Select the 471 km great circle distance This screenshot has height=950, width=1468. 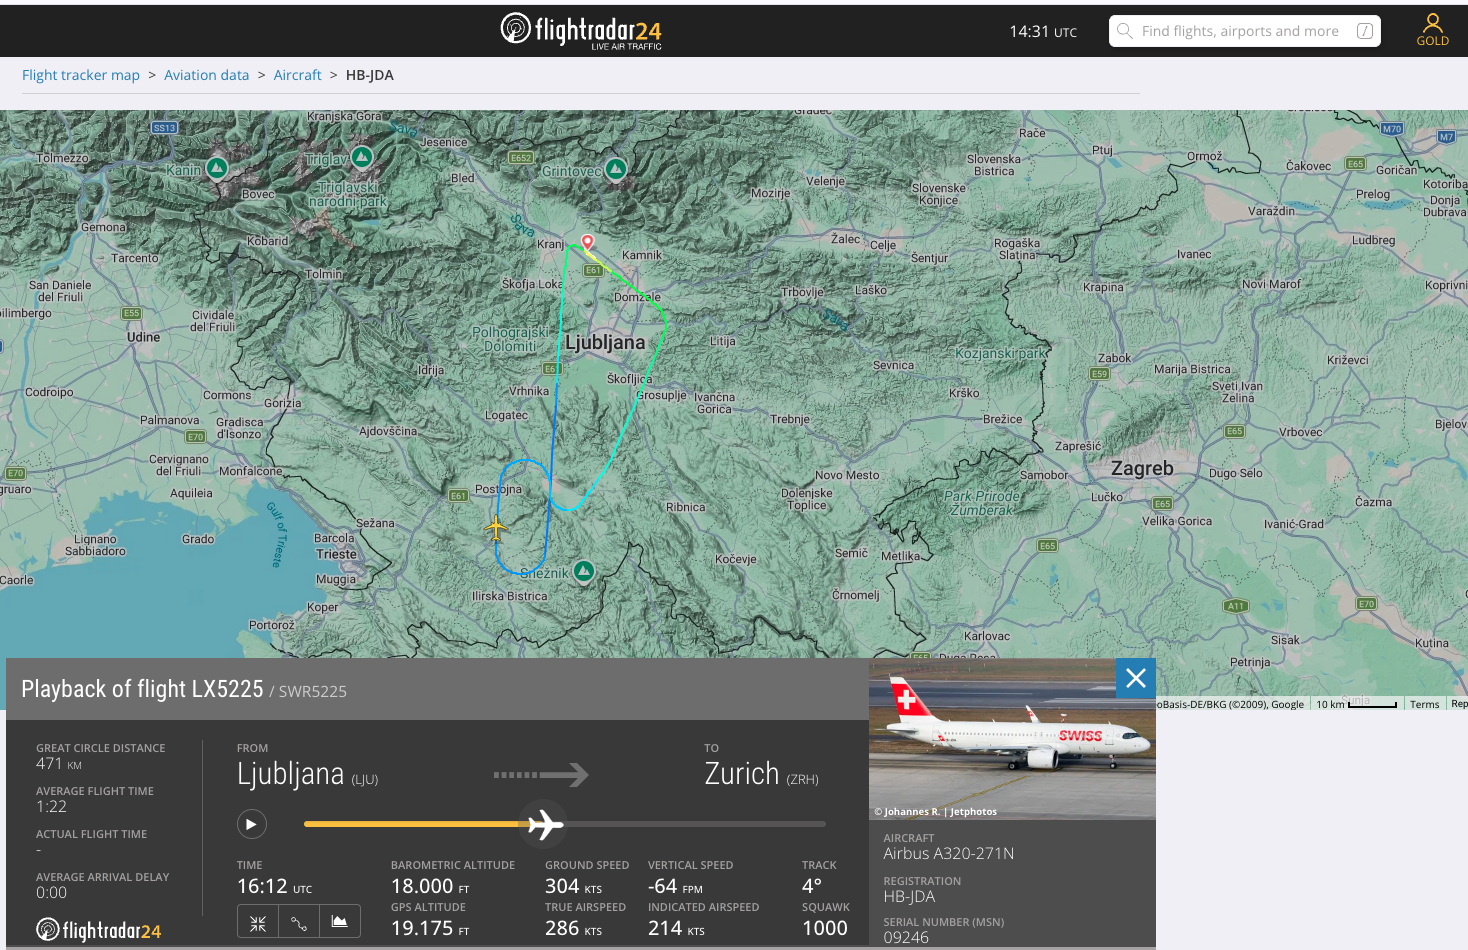coord(59,764)
